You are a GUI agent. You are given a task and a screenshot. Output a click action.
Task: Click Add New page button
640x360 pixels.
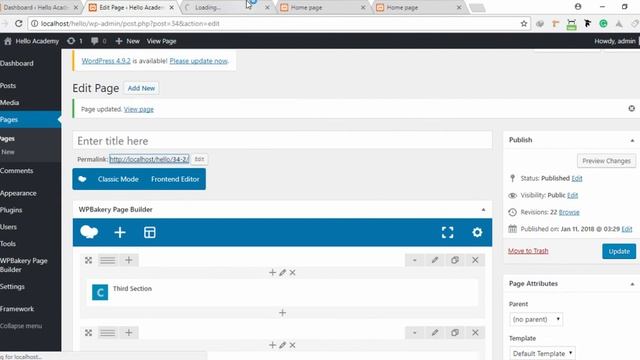point(141,88)
